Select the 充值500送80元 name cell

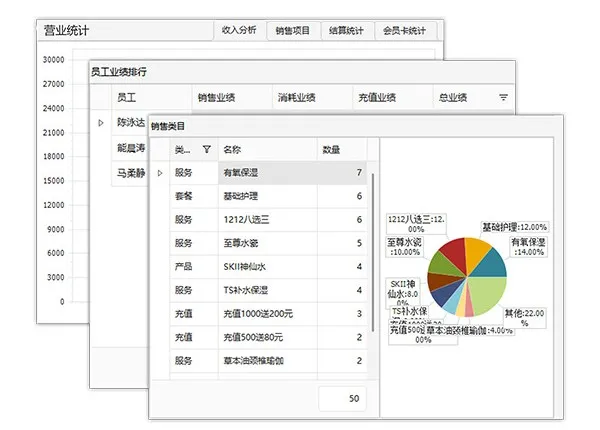pos(268,337)
